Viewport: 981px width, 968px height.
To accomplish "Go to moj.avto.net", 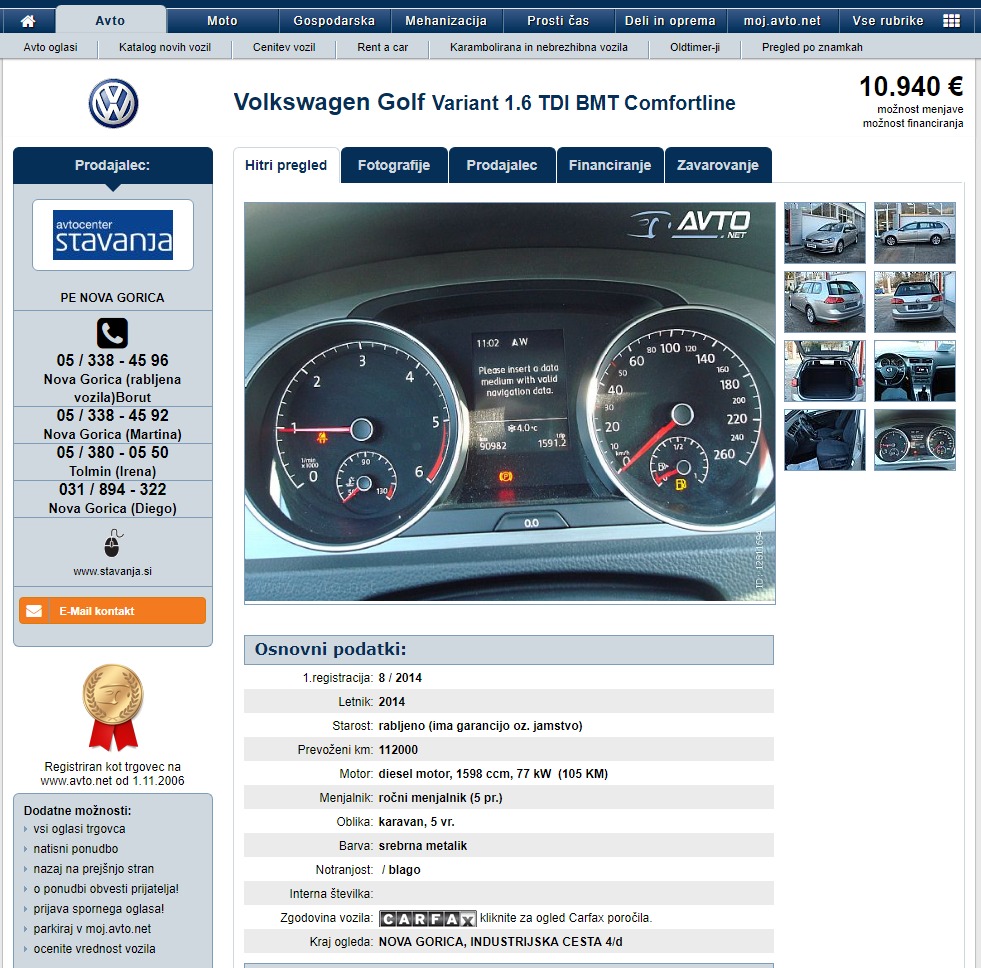I will pos(782,21).
